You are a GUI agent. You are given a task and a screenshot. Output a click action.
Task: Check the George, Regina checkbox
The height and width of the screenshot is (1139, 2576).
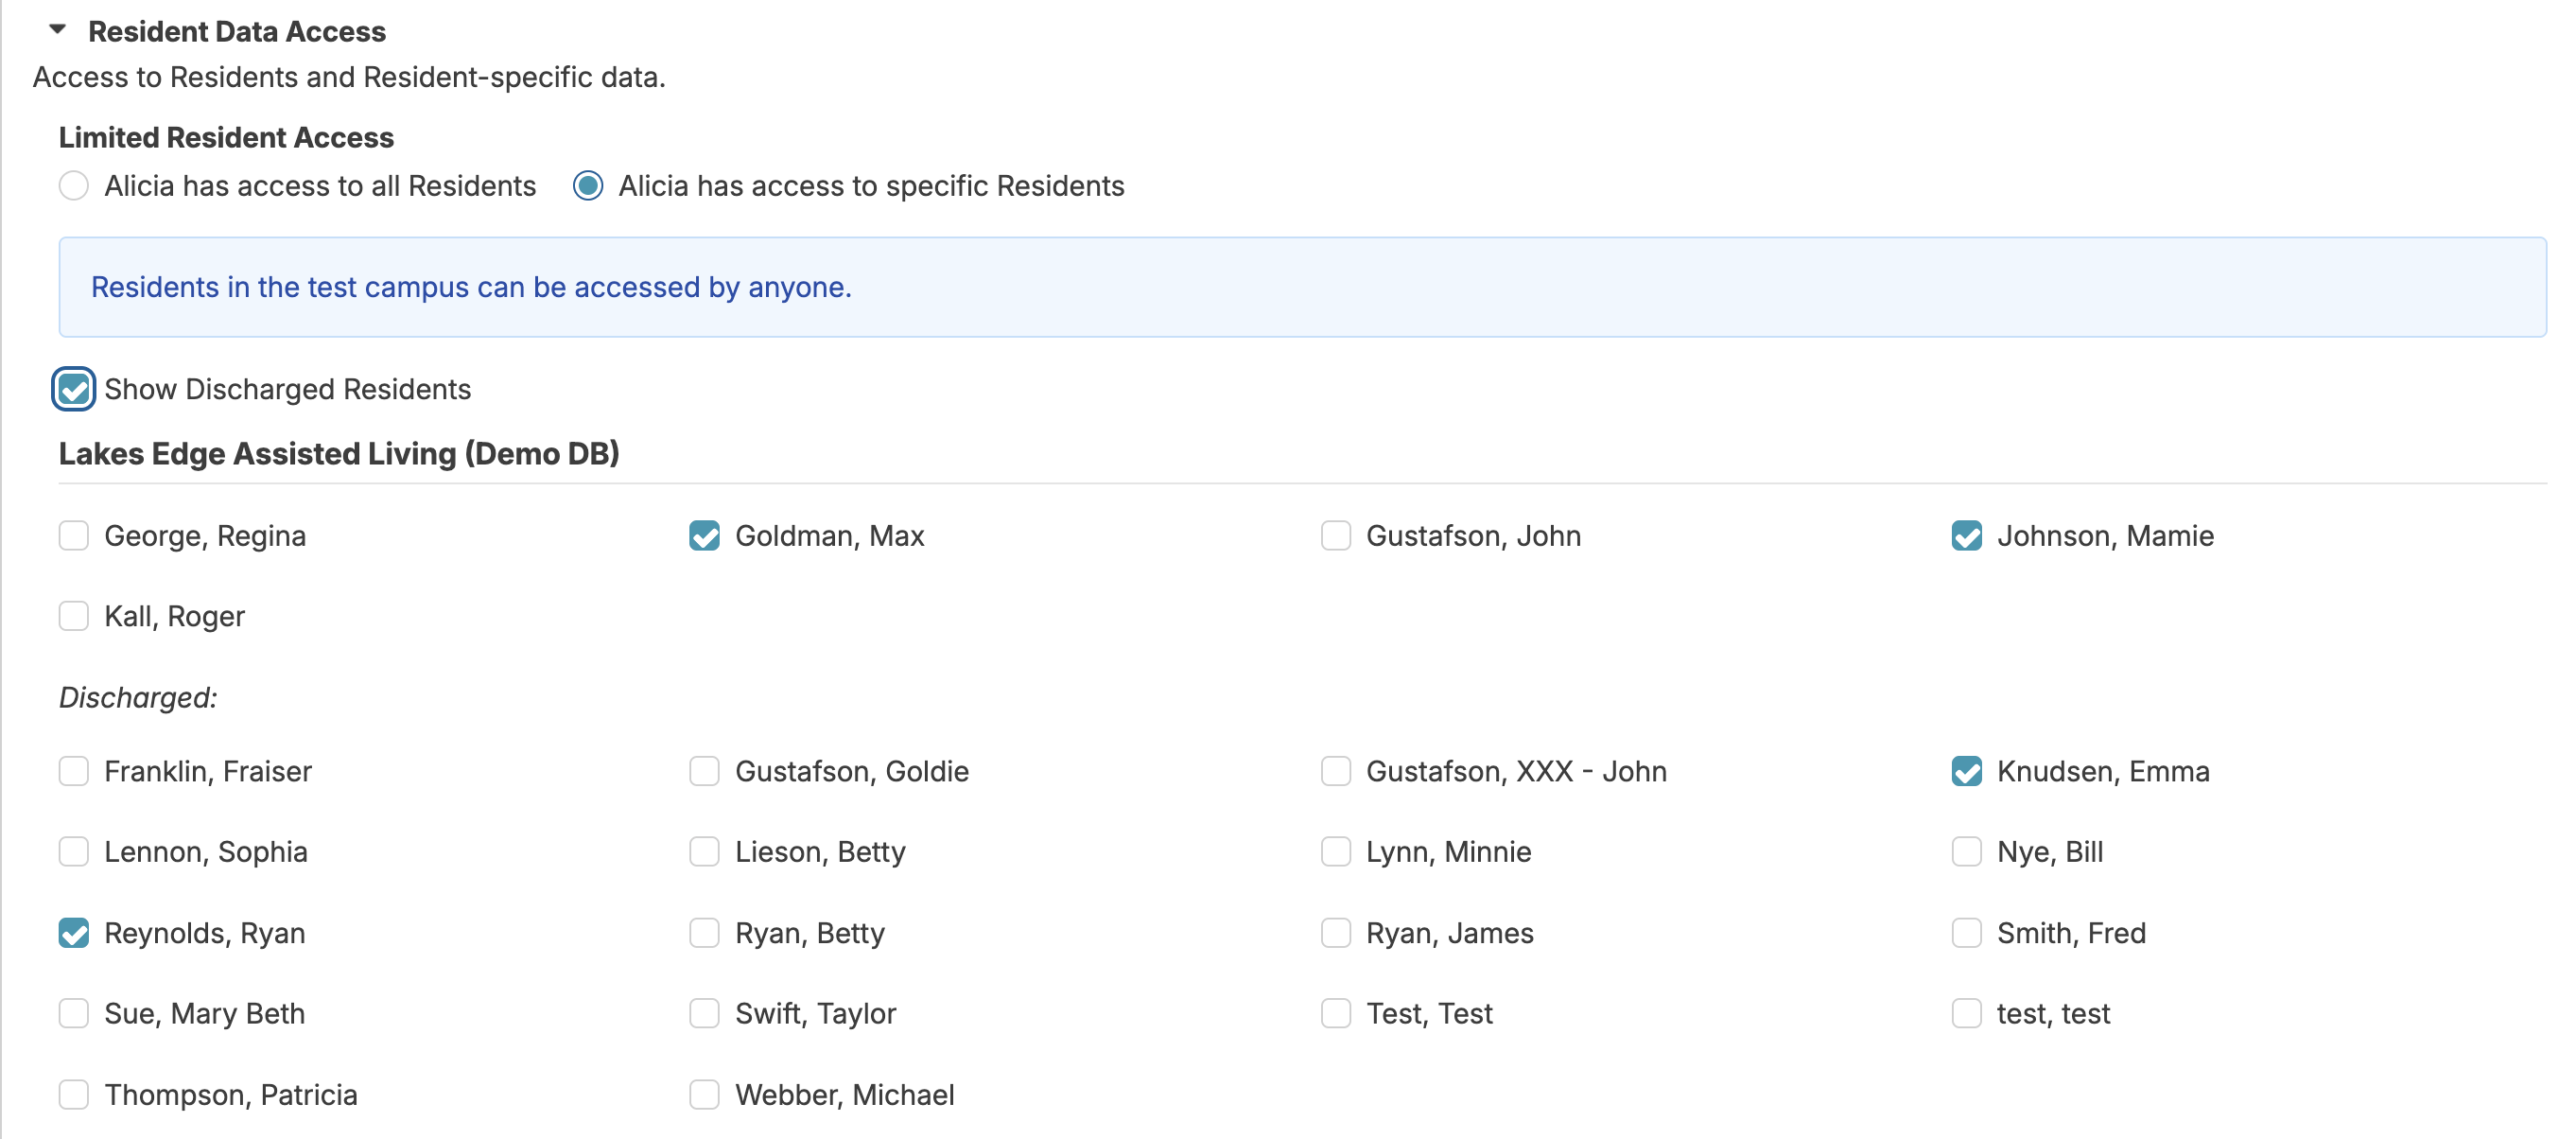(x=74, y=536)
